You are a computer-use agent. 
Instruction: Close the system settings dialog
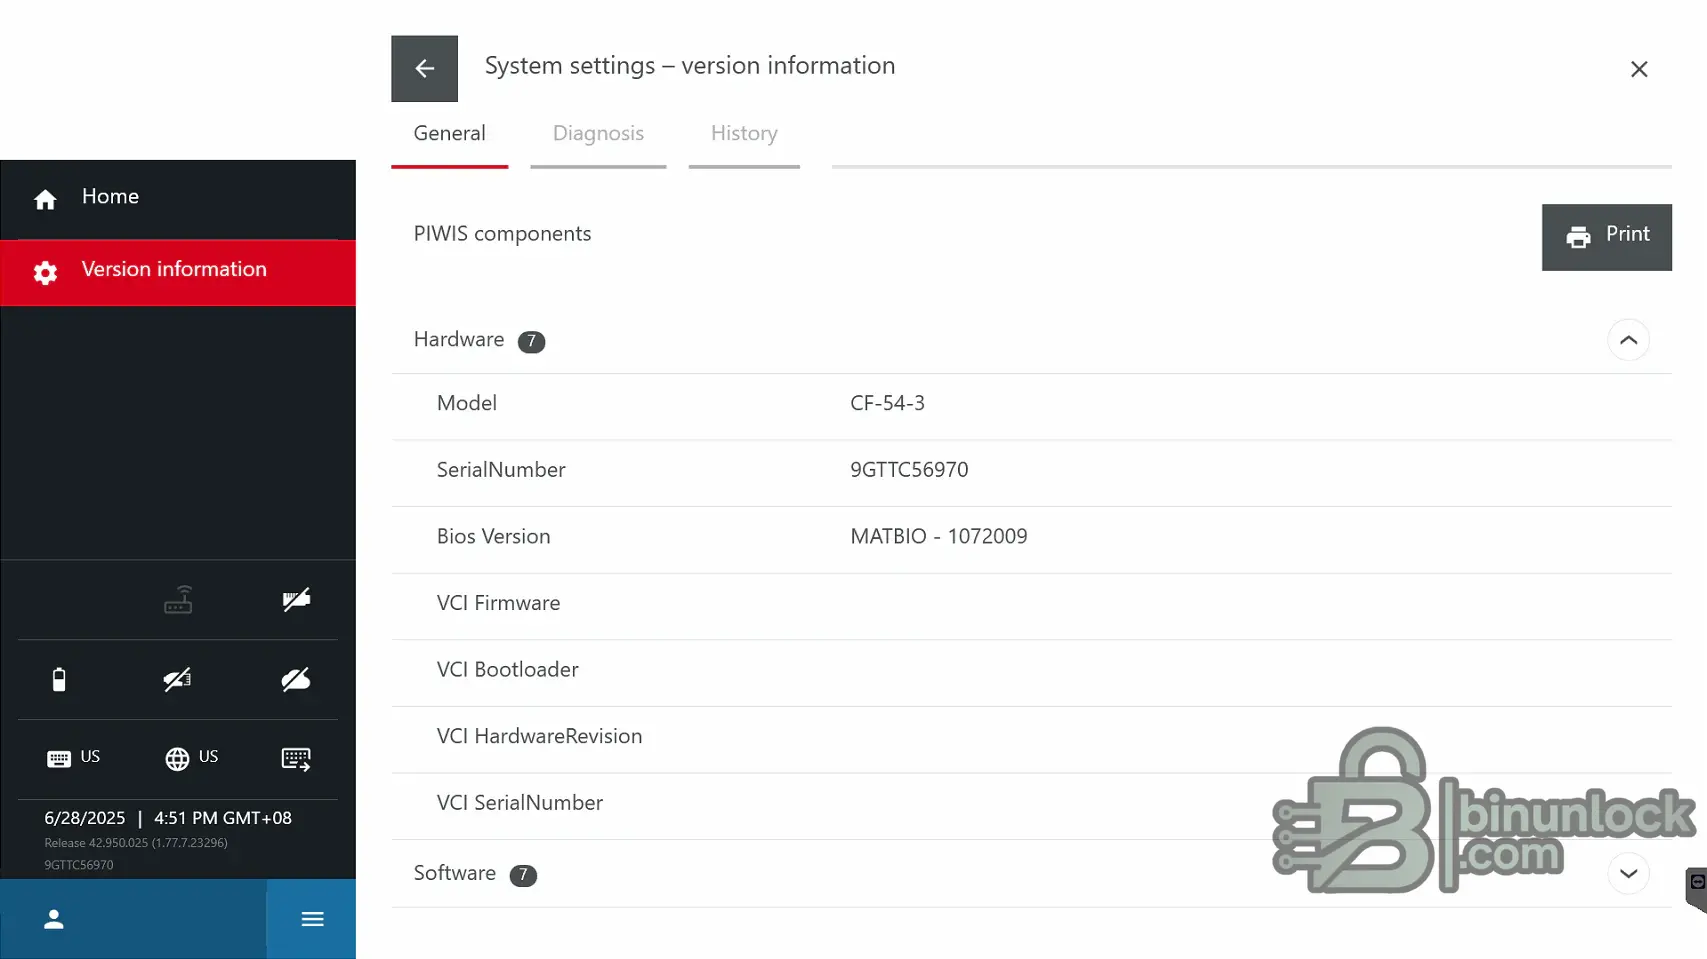[1639, 69]
